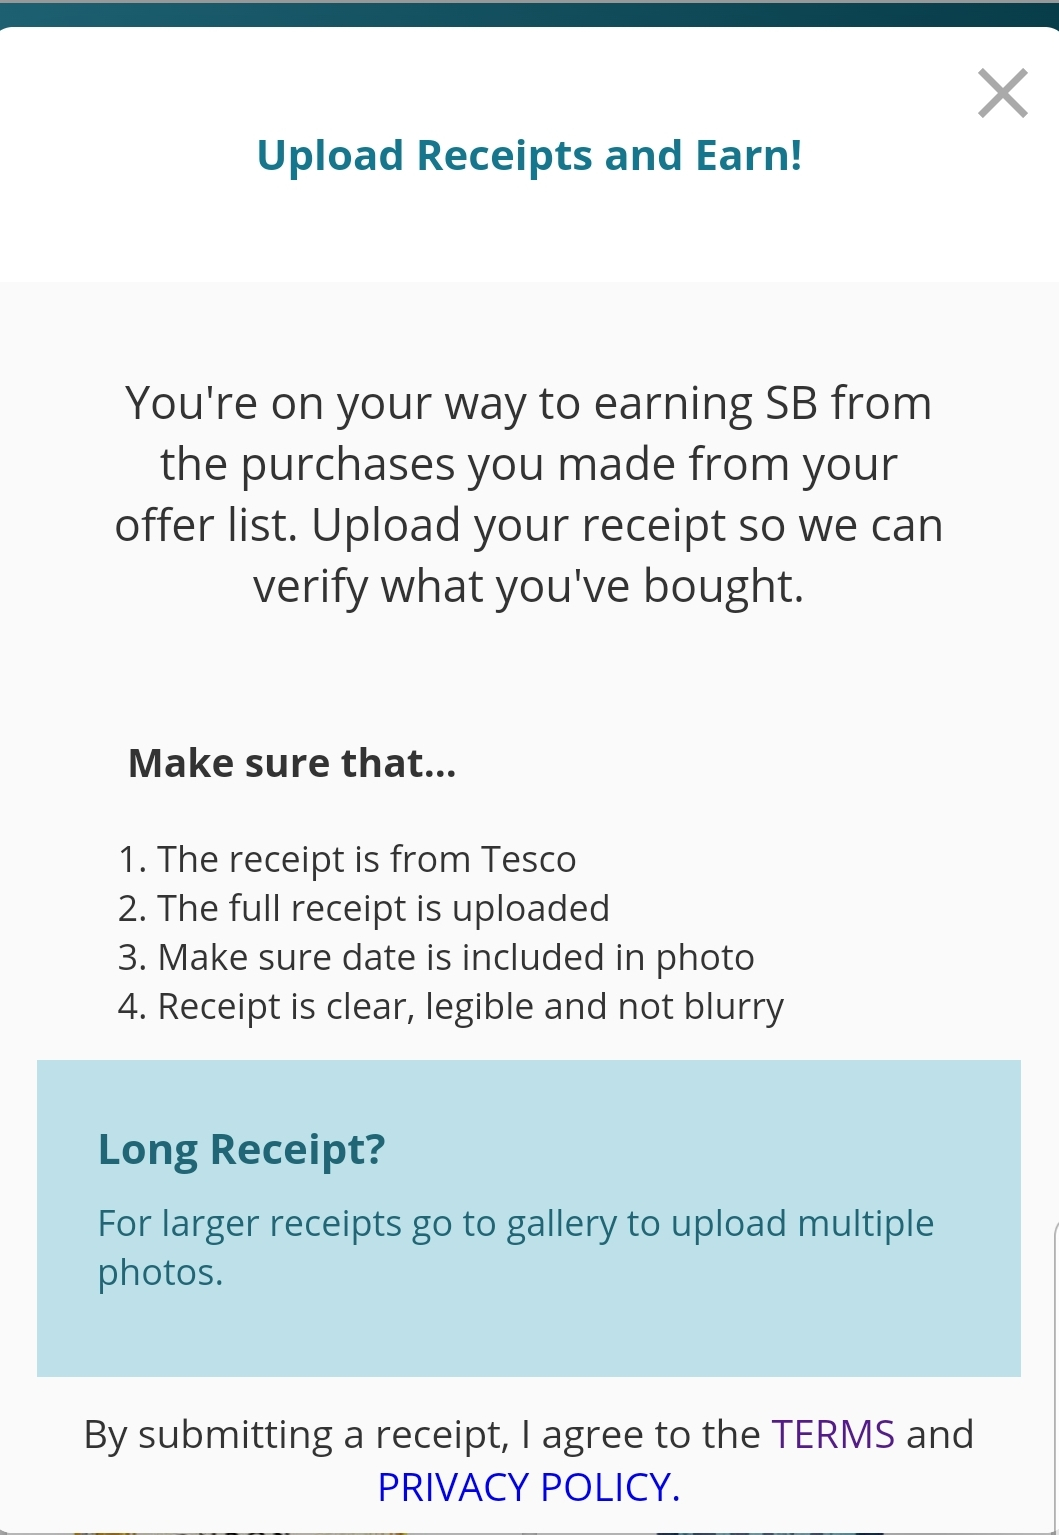Screen dimensions: 1059x1535
Task: Close the Upload Receipts dialog
Action: point(1002,93)
